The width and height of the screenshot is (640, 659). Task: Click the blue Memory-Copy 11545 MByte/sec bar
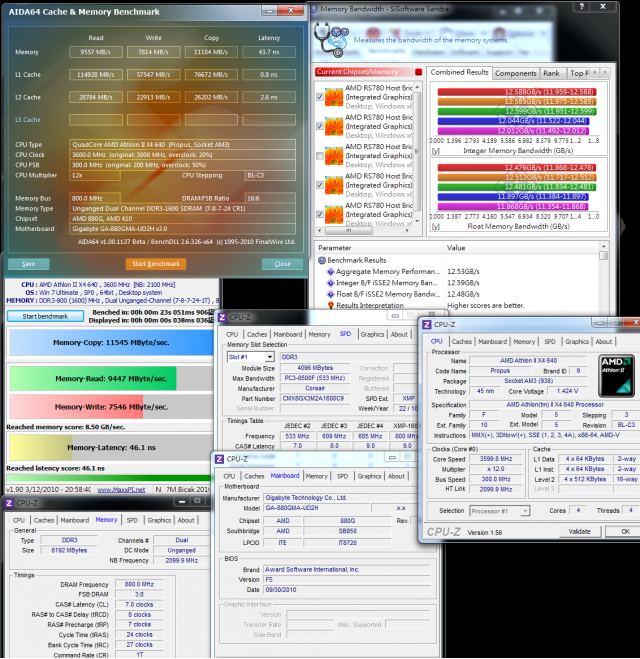click(x=111, y=343)
